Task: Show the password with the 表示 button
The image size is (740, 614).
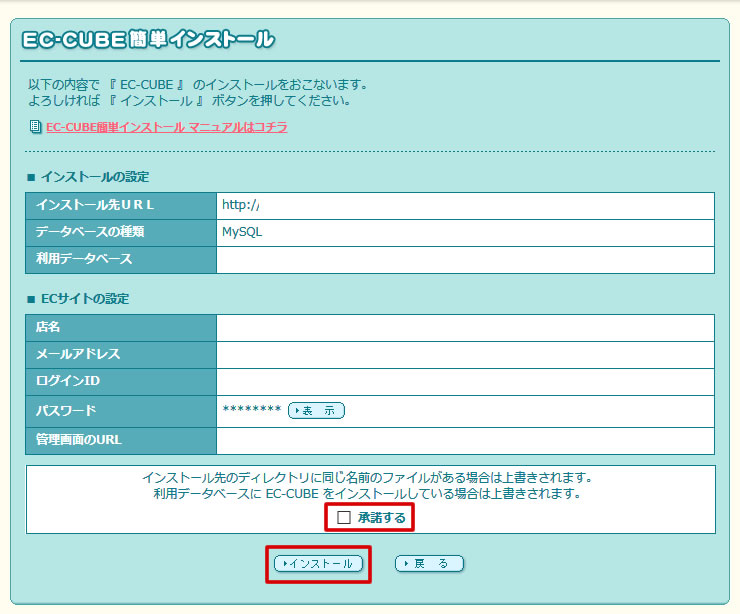Action: click(x=316, y=410)
